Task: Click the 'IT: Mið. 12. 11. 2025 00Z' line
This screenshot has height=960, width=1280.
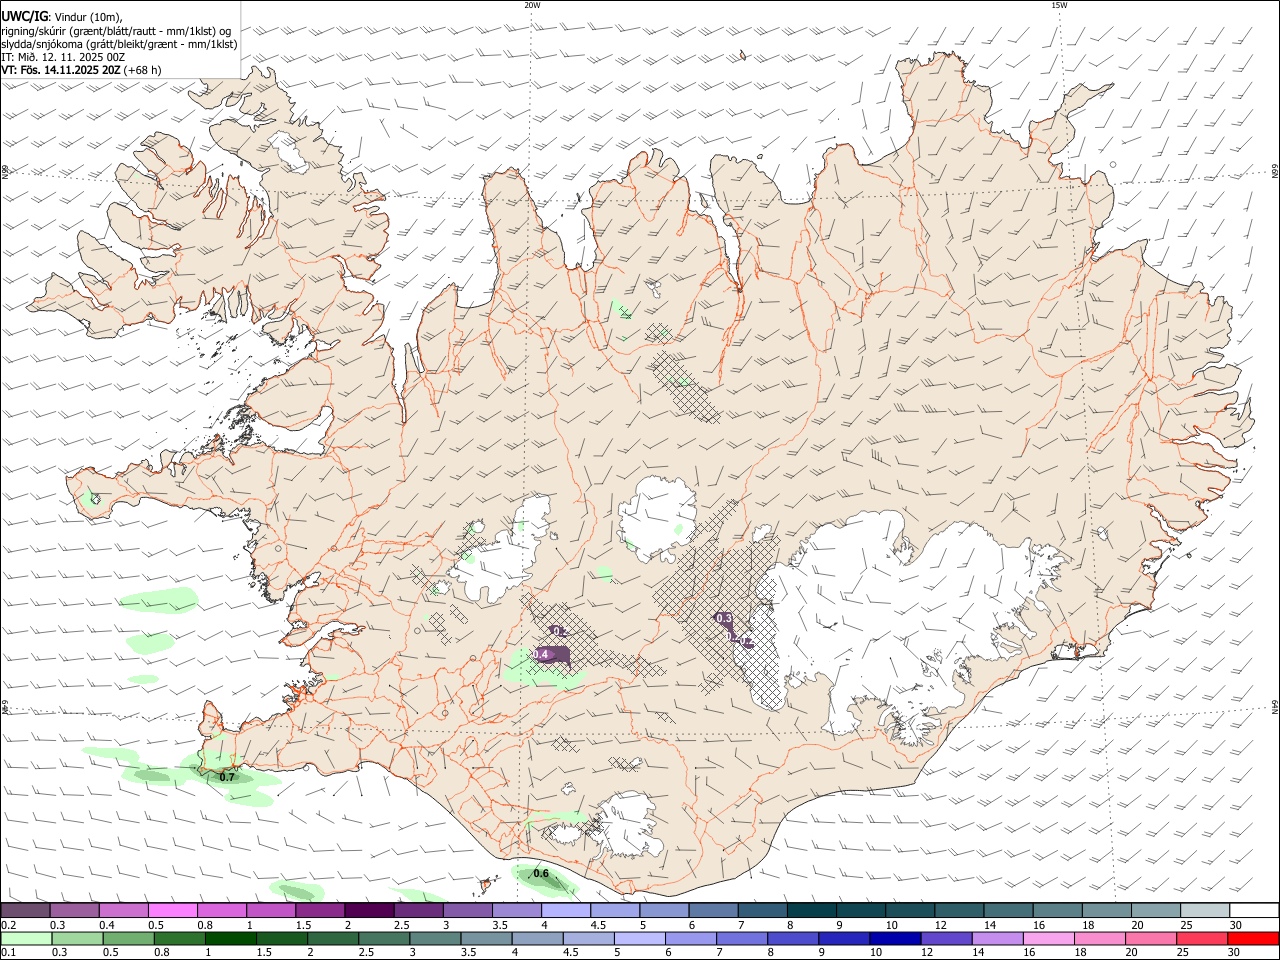Action: [63, 57]
